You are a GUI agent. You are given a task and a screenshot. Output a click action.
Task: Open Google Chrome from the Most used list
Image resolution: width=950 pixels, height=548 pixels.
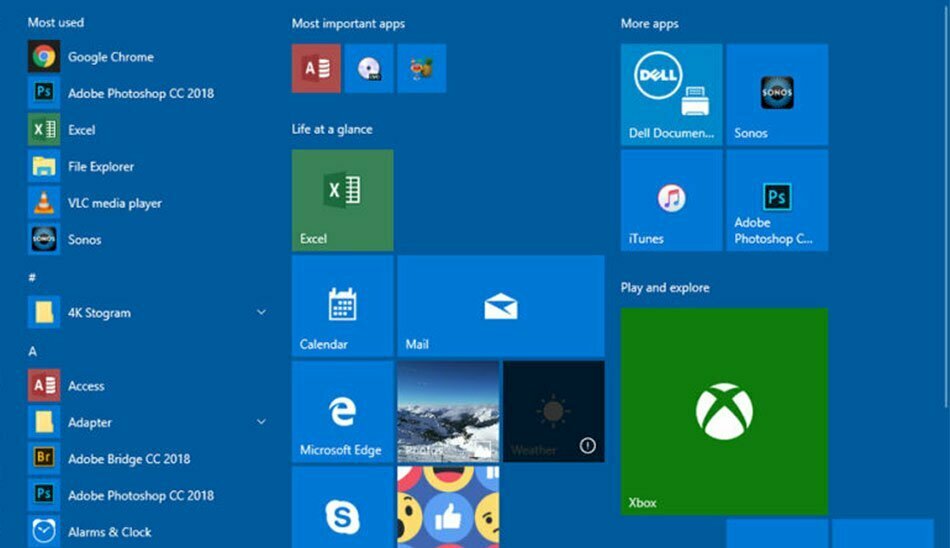pos(110,57)
